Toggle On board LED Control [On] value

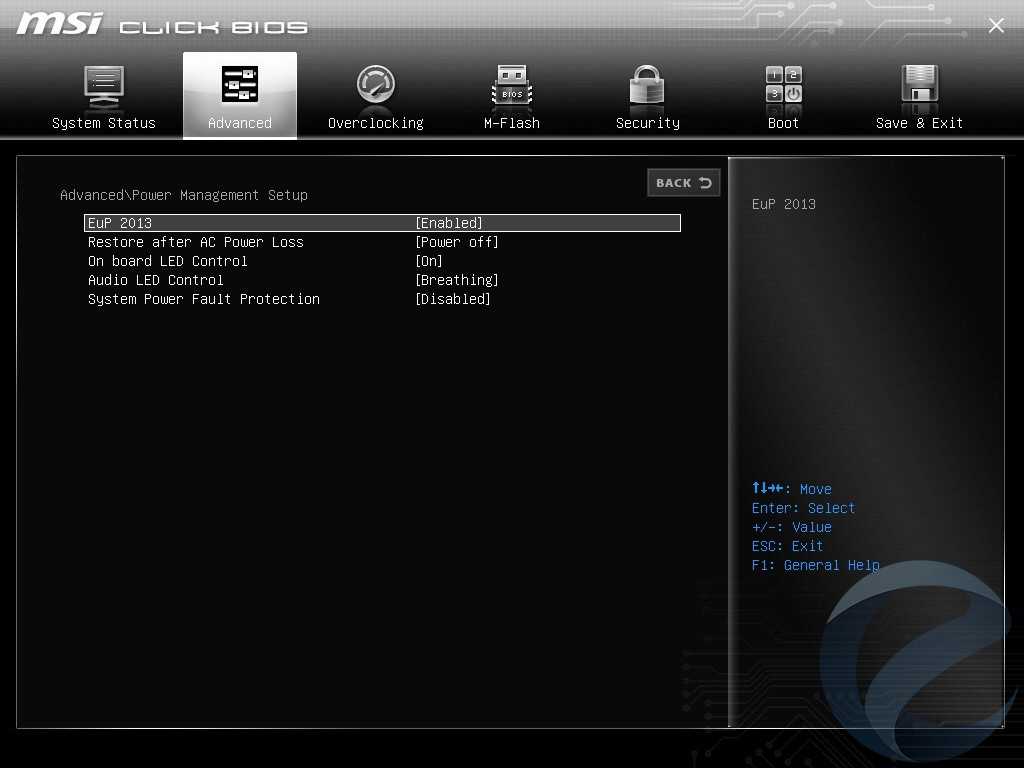click(x=429, y=261)
